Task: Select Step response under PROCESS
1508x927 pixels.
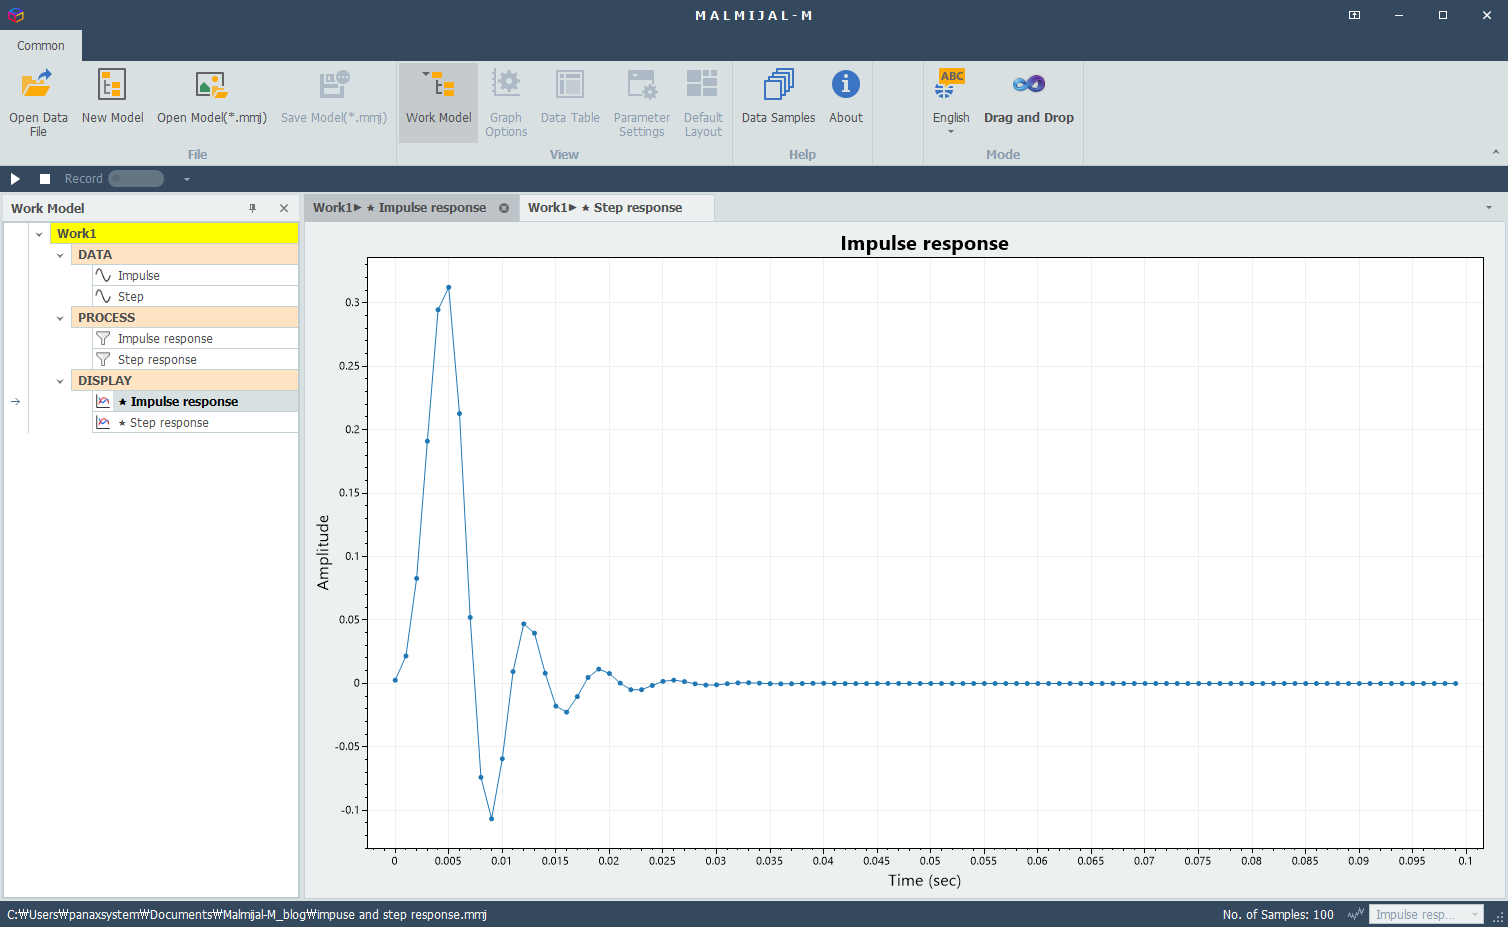Action: (195, 359)
